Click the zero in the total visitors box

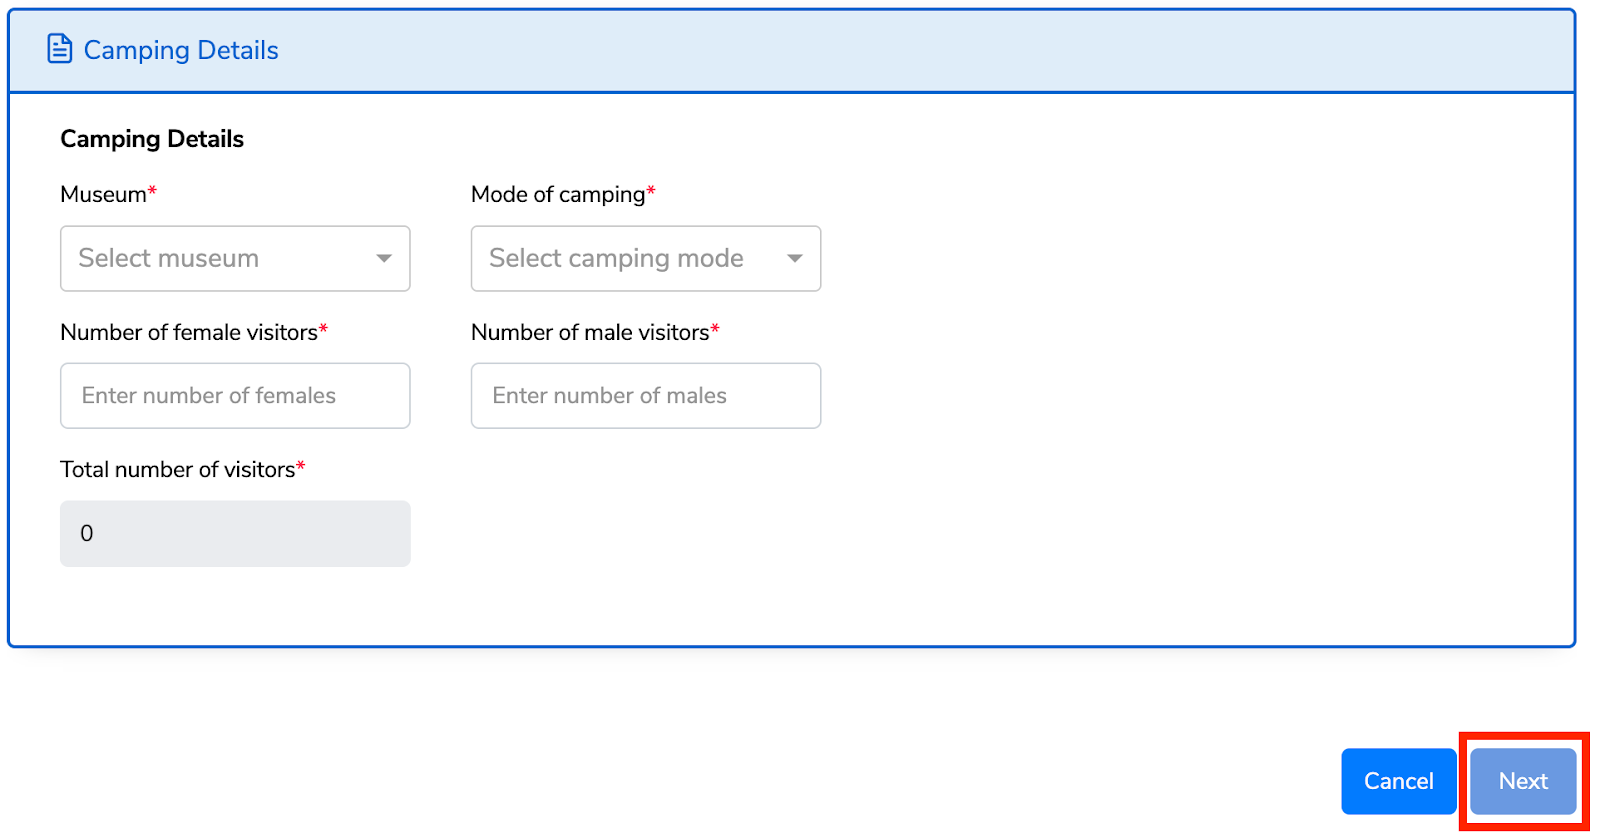pos(87,534)
